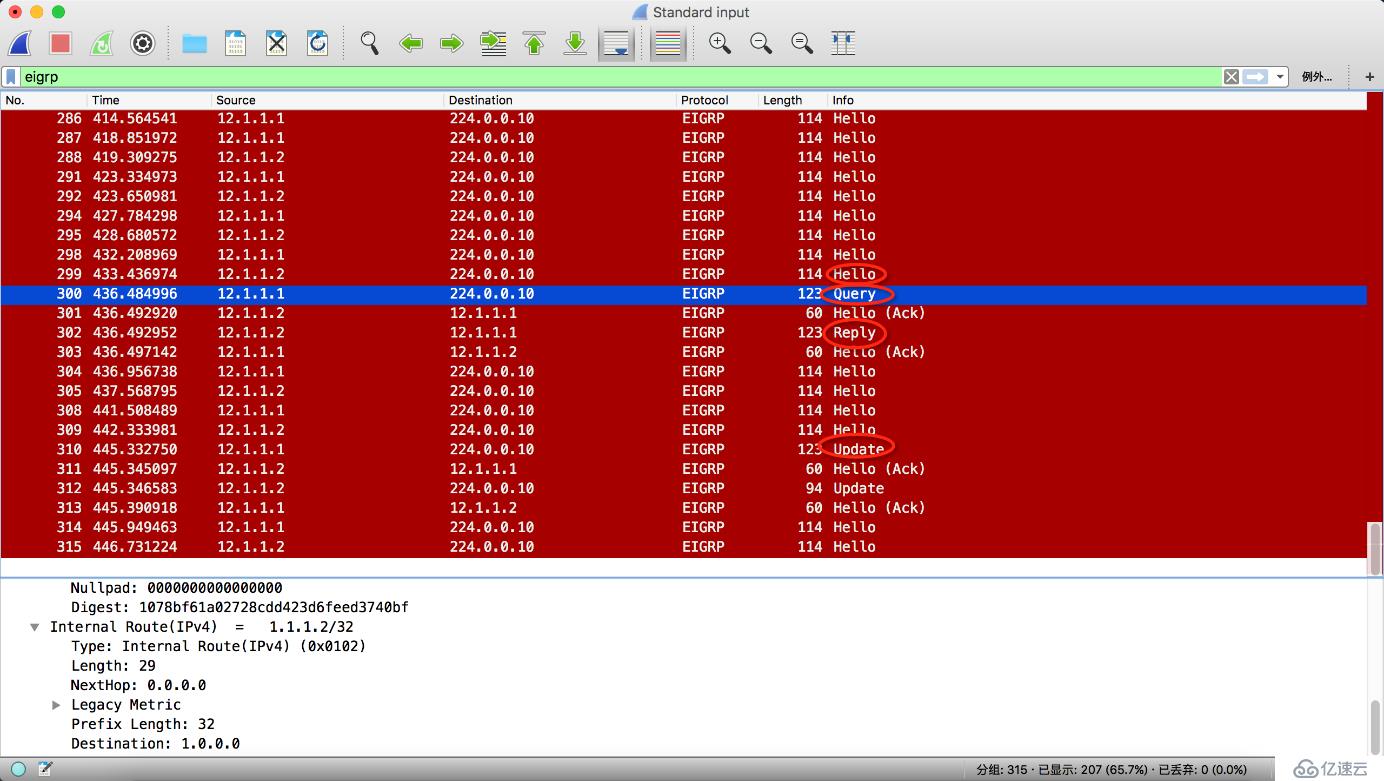1384x781 pixels.
Task: Open capture options gear
Action: (143, 43)
